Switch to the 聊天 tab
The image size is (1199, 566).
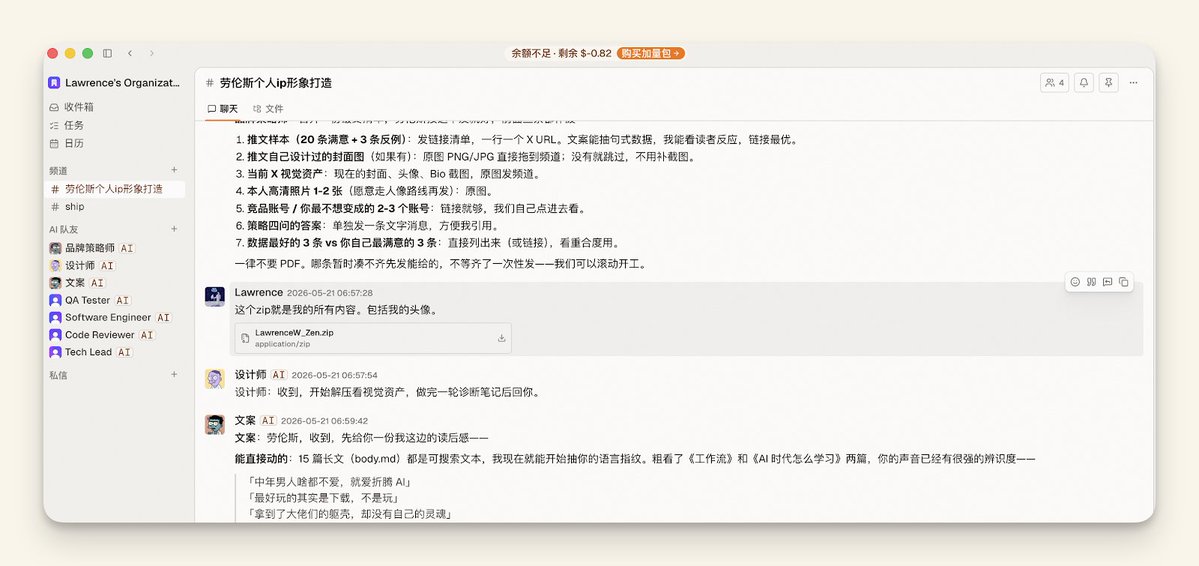tap(223, 109)
